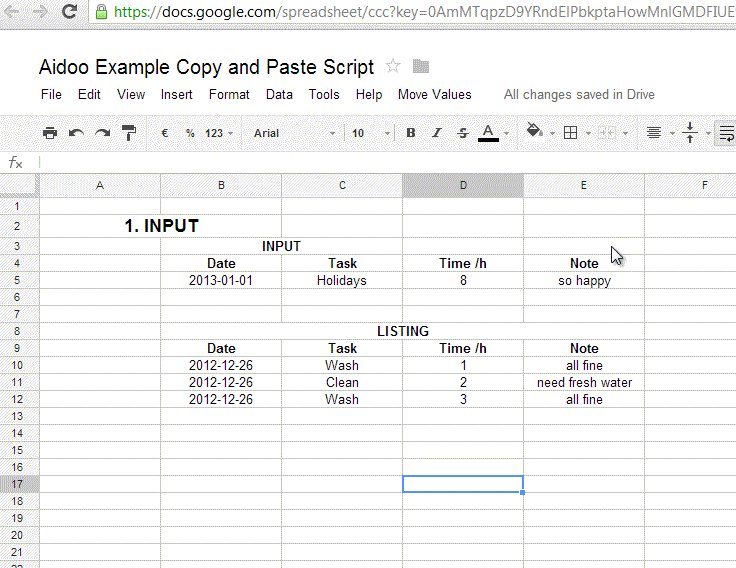Expand the fill color dropdown arrow
The width and height of the screenshot is (736, 568).
tap(552, 134)
